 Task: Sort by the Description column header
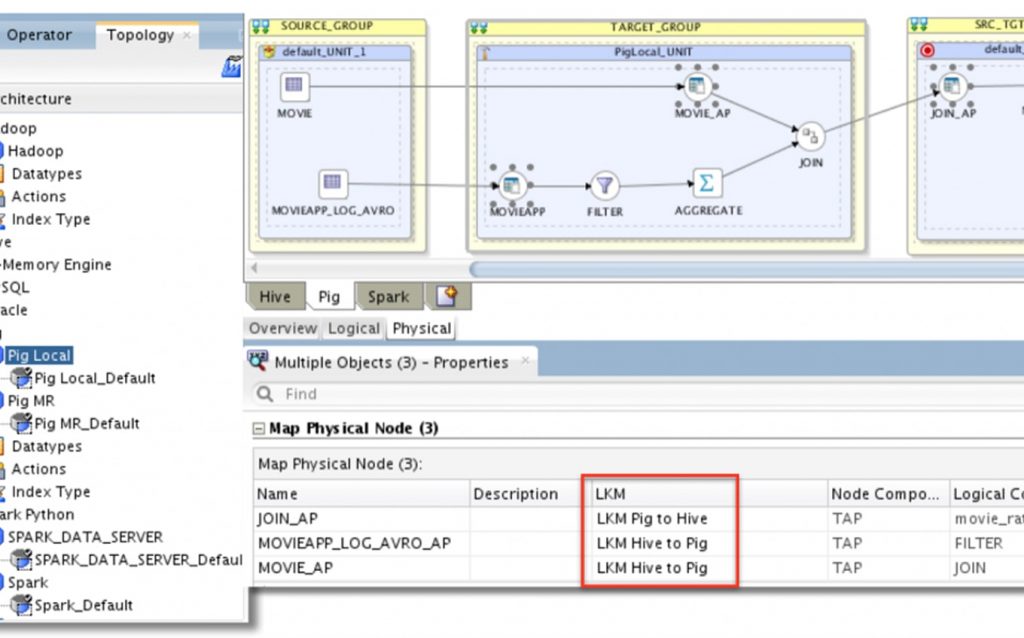(x=529, y=494)
